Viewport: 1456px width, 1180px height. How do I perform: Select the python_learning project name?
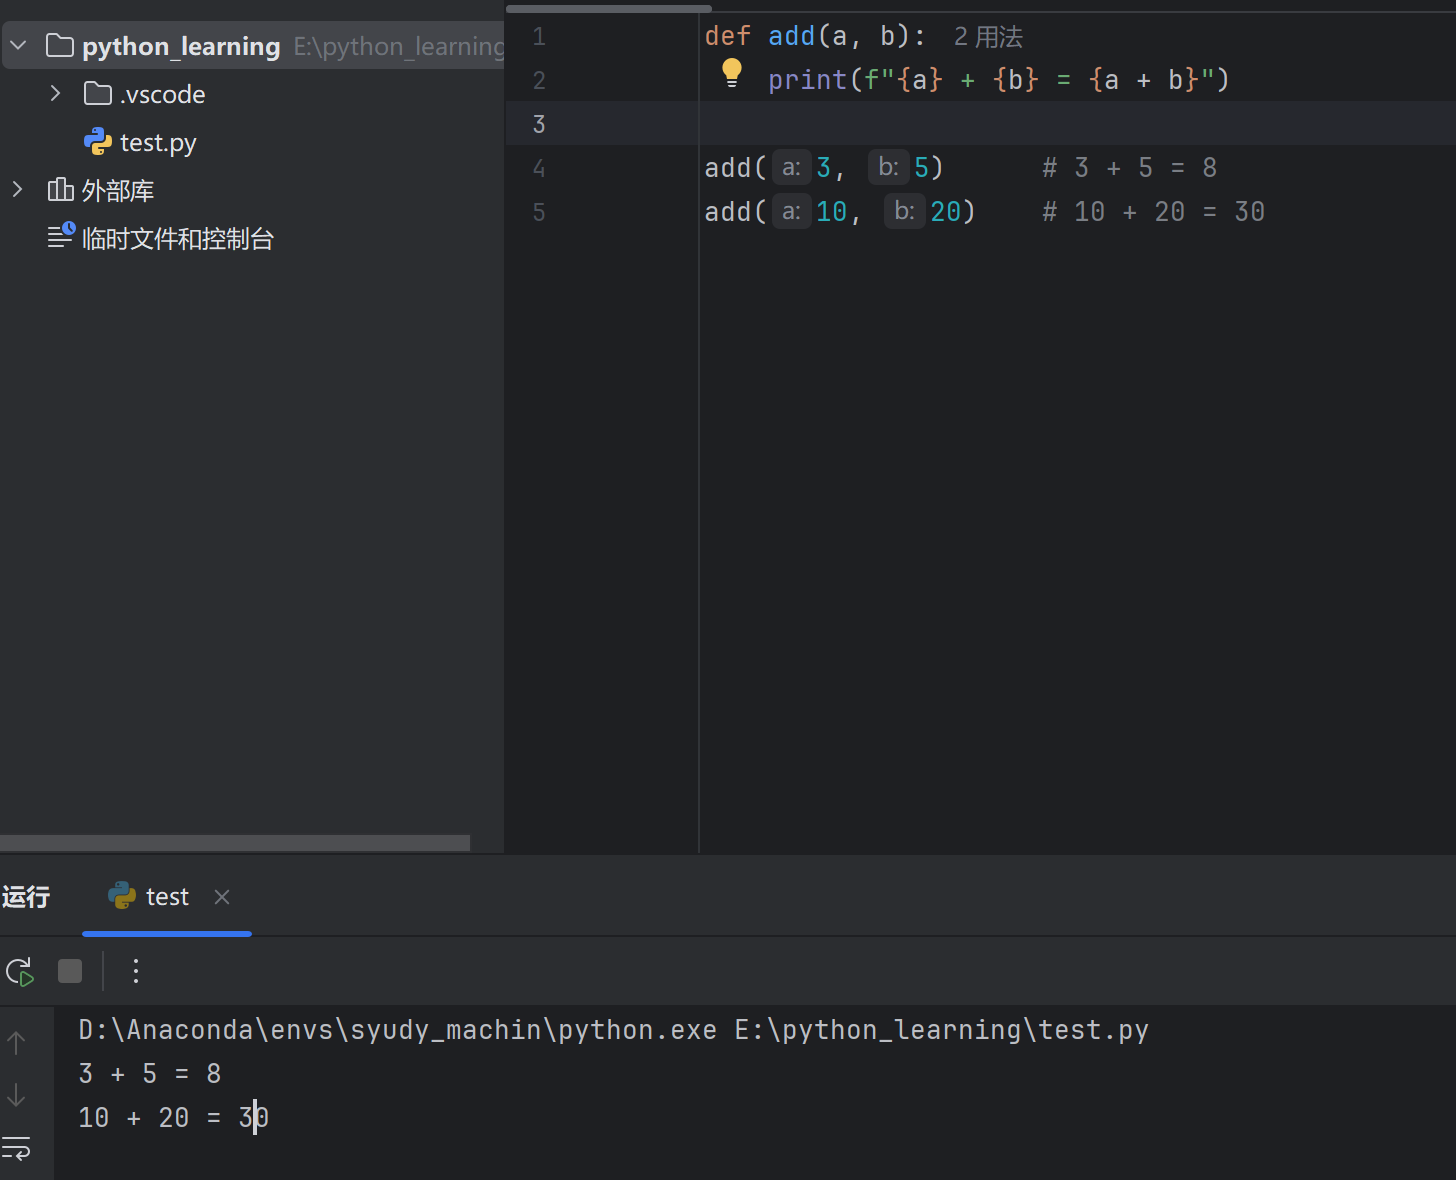point(181,47)
